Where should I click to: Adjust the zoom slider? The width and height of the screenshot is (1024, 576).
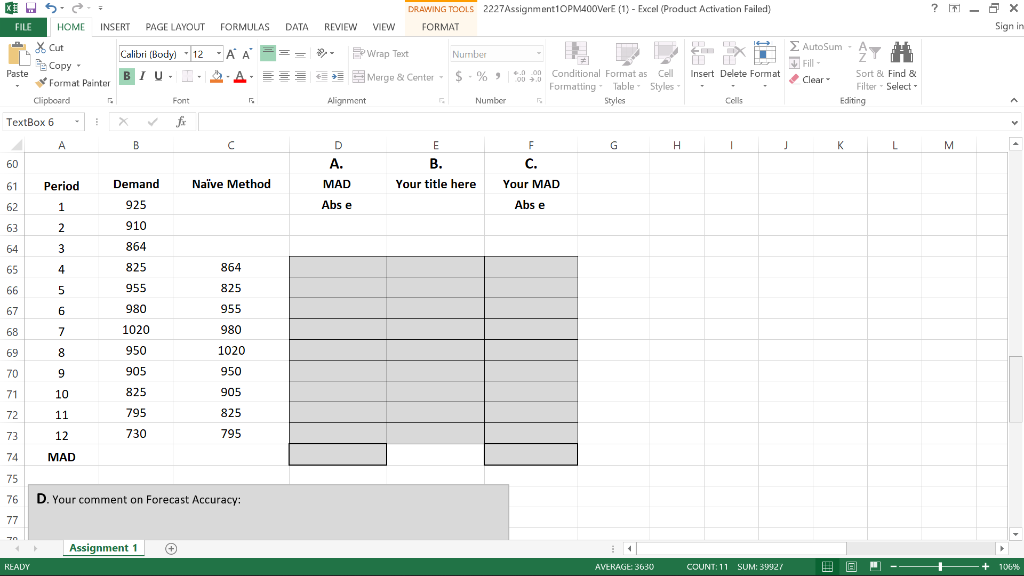(940, 567)
